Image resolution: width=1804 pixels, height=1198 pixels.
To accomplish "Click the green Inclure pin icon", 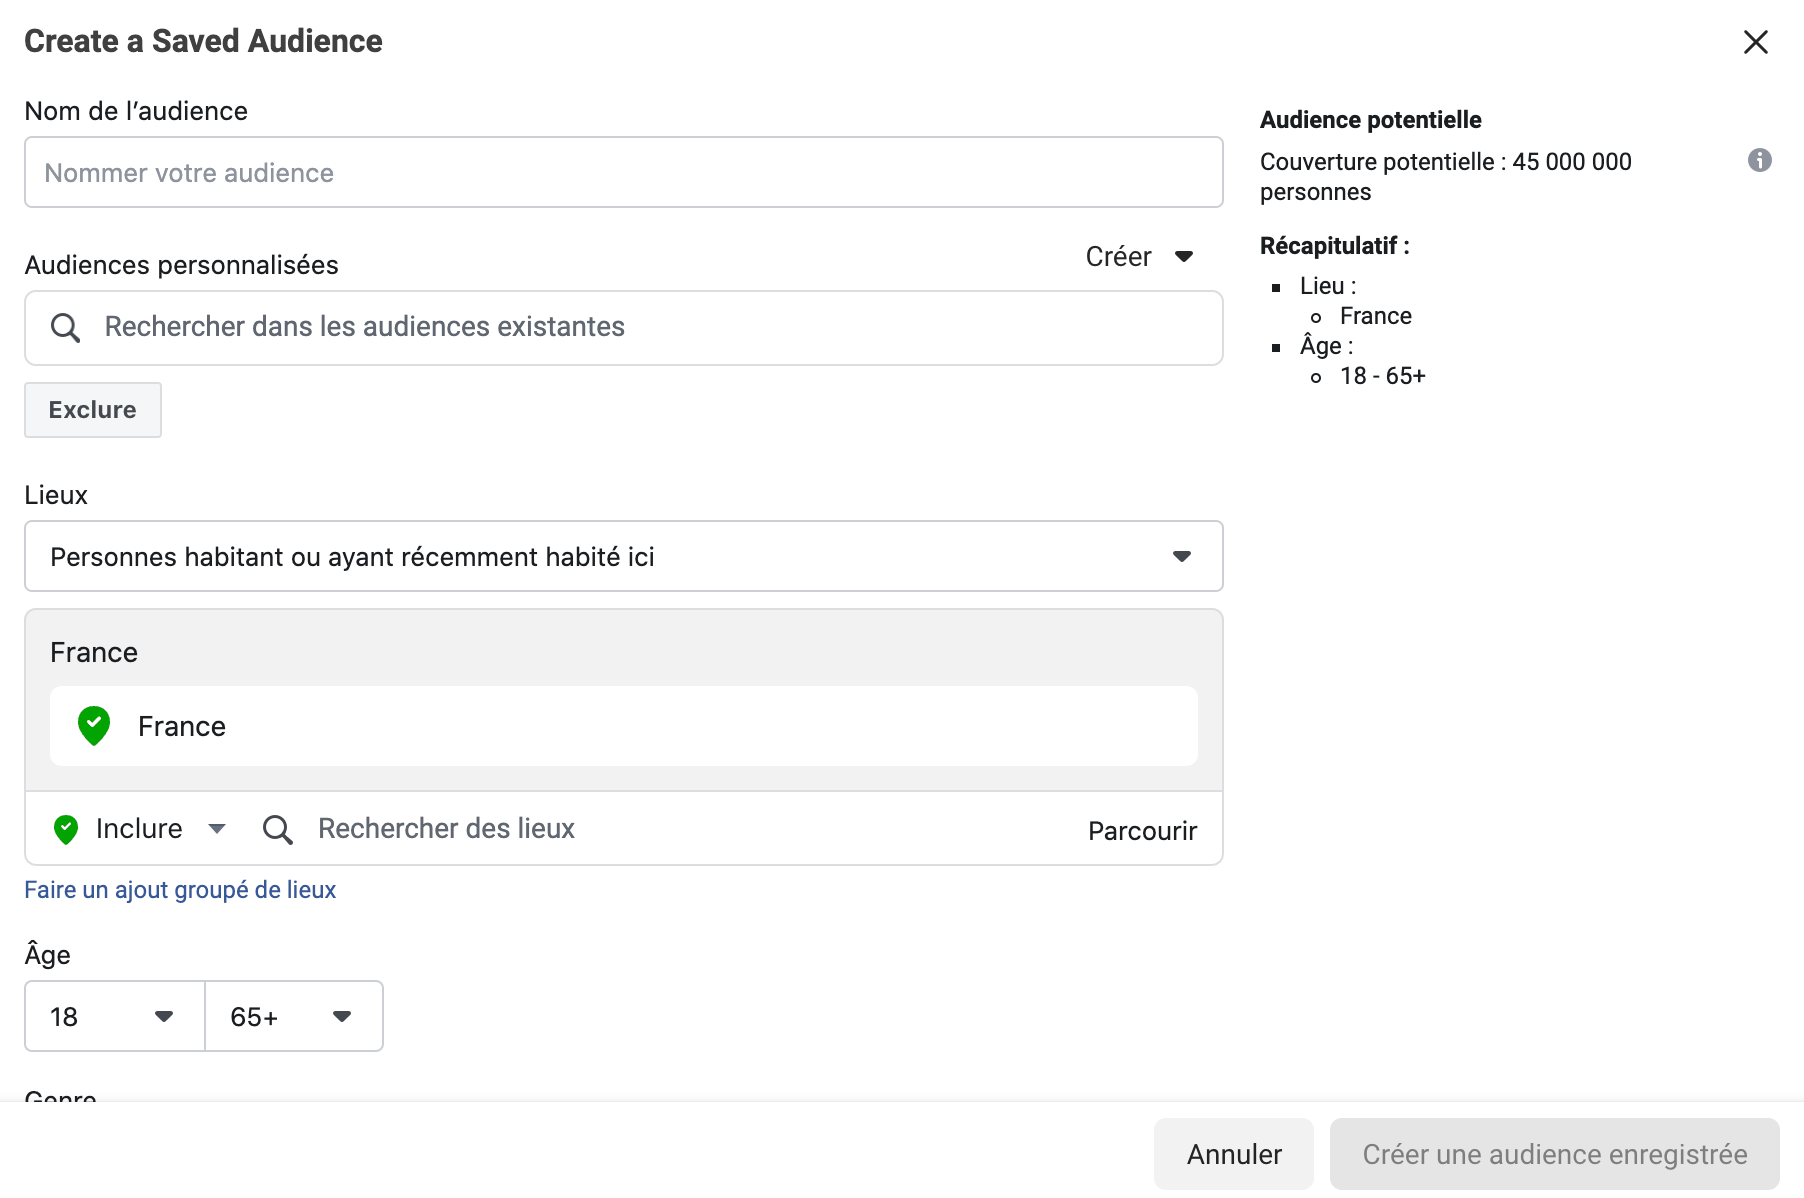I will tap(66, 829).
